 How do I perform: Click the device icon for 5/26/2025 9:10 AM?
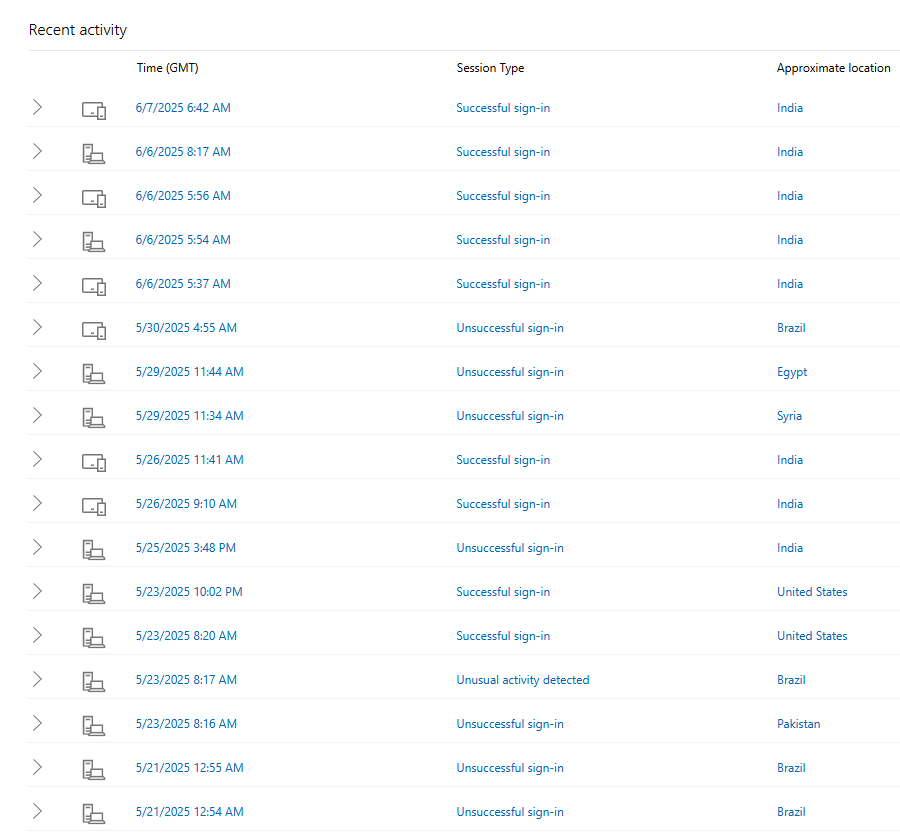tap(94, 506)
